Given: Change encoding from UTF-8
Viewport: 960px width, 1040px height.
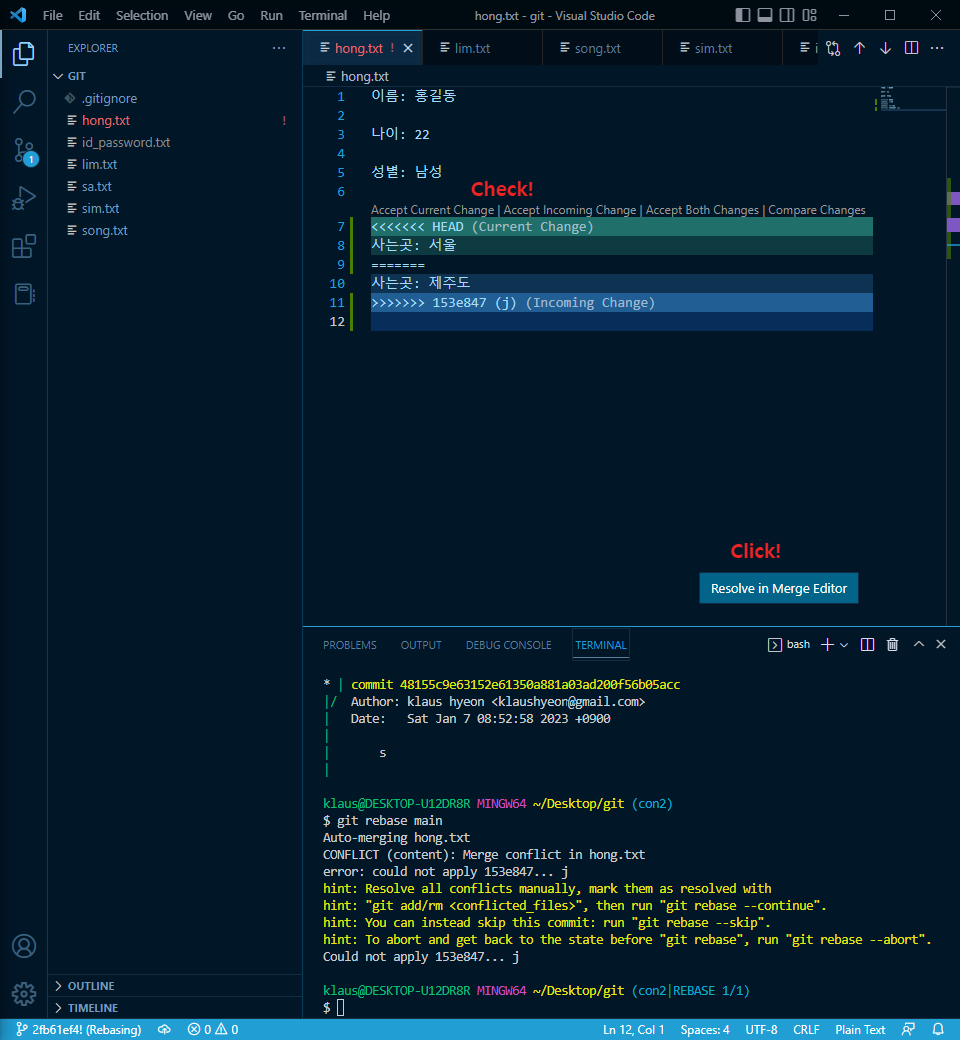Looking at the screenshot, I should point(761,1029).
